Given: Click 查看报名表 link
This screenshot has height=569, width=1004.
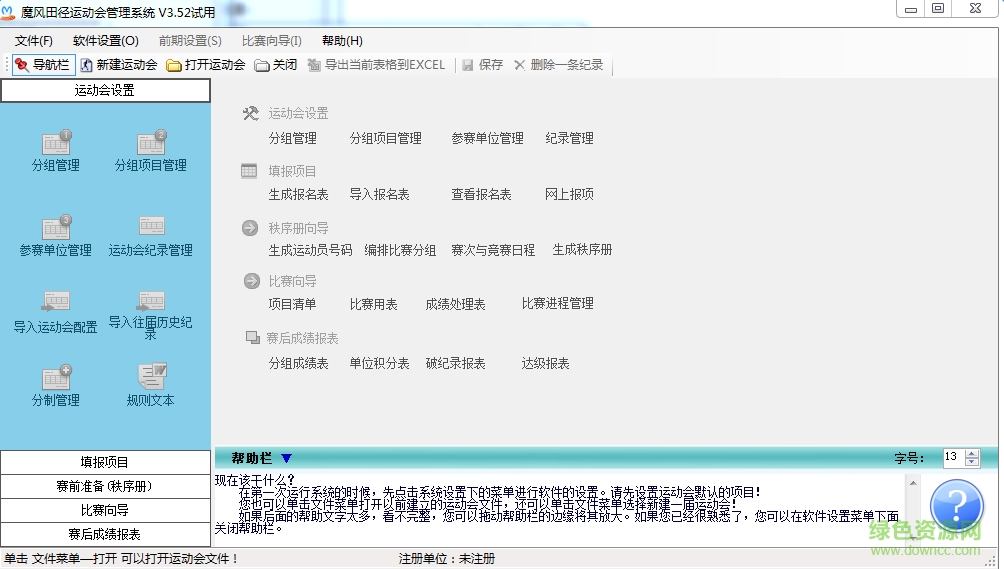Looking at the screenshot, I should pos(481,195).
